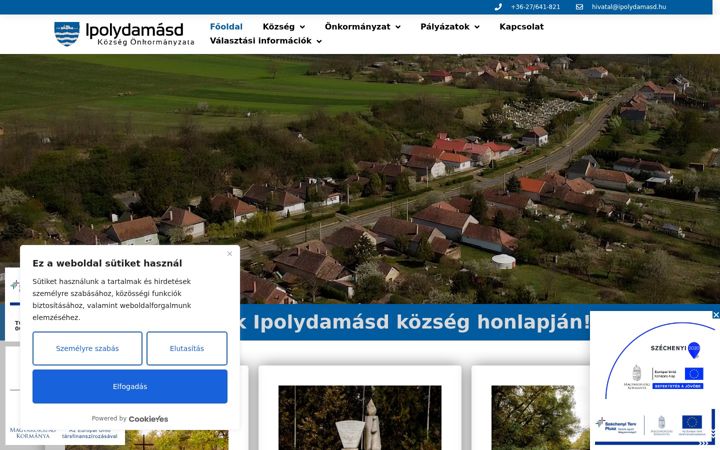This screenshot has width=720, height=450.
Task: Click the envelope email icon
Action: (579, 7)
